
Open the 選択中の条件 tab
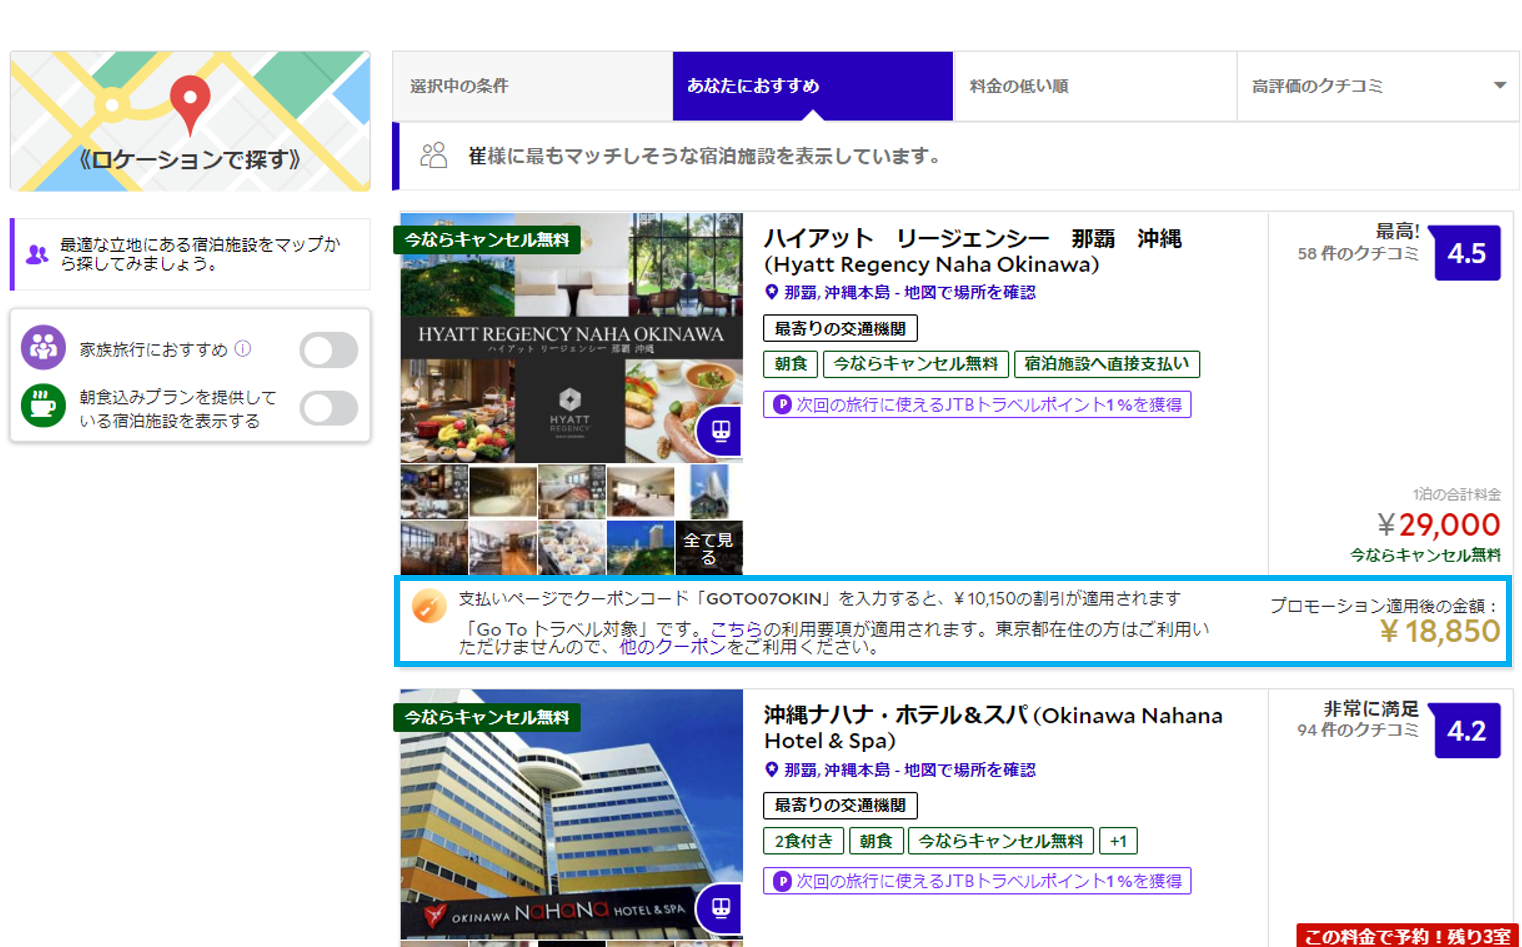coord(460,86)
